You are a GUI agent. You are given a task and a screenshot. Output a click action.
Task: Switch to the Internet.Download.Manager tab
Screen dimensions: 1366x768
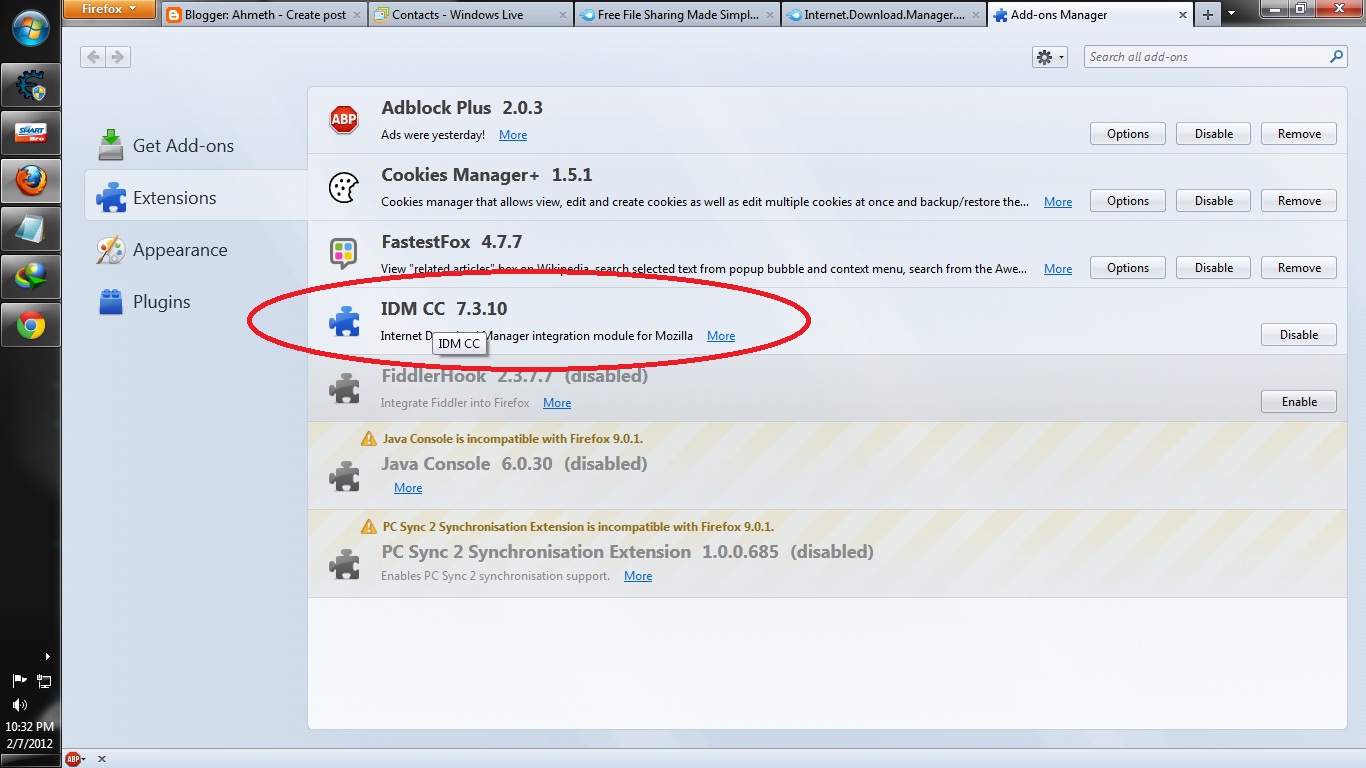[x=885, y=14]
